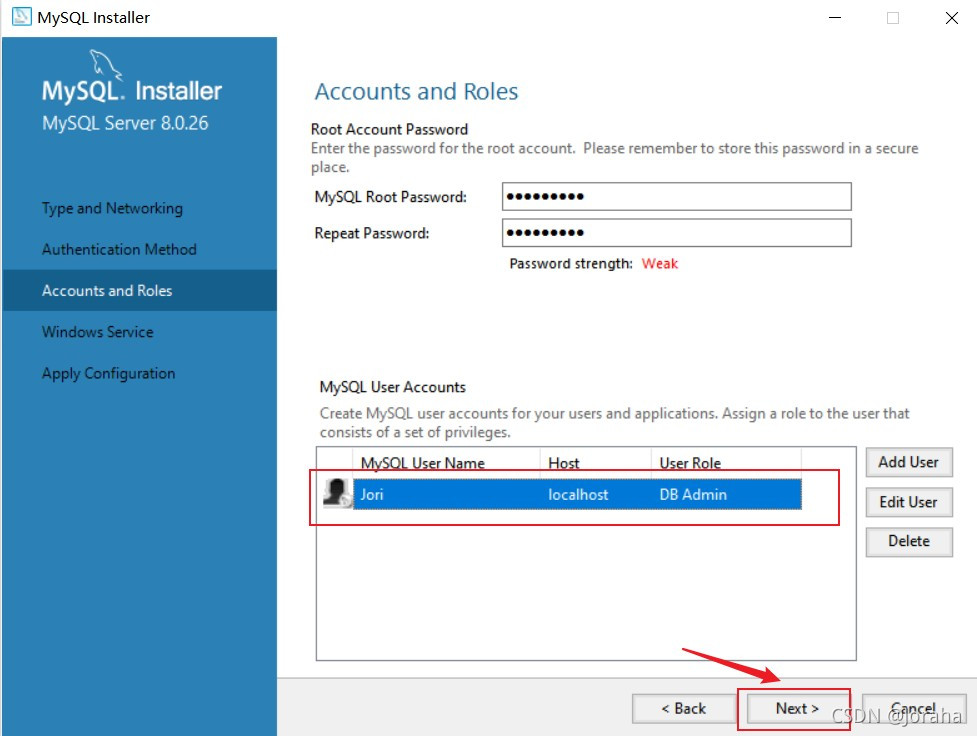Image resolution: width=977 pixels, height=736 pixels.
Task: Click the Accounts and Roles heading
Action: 416,92
